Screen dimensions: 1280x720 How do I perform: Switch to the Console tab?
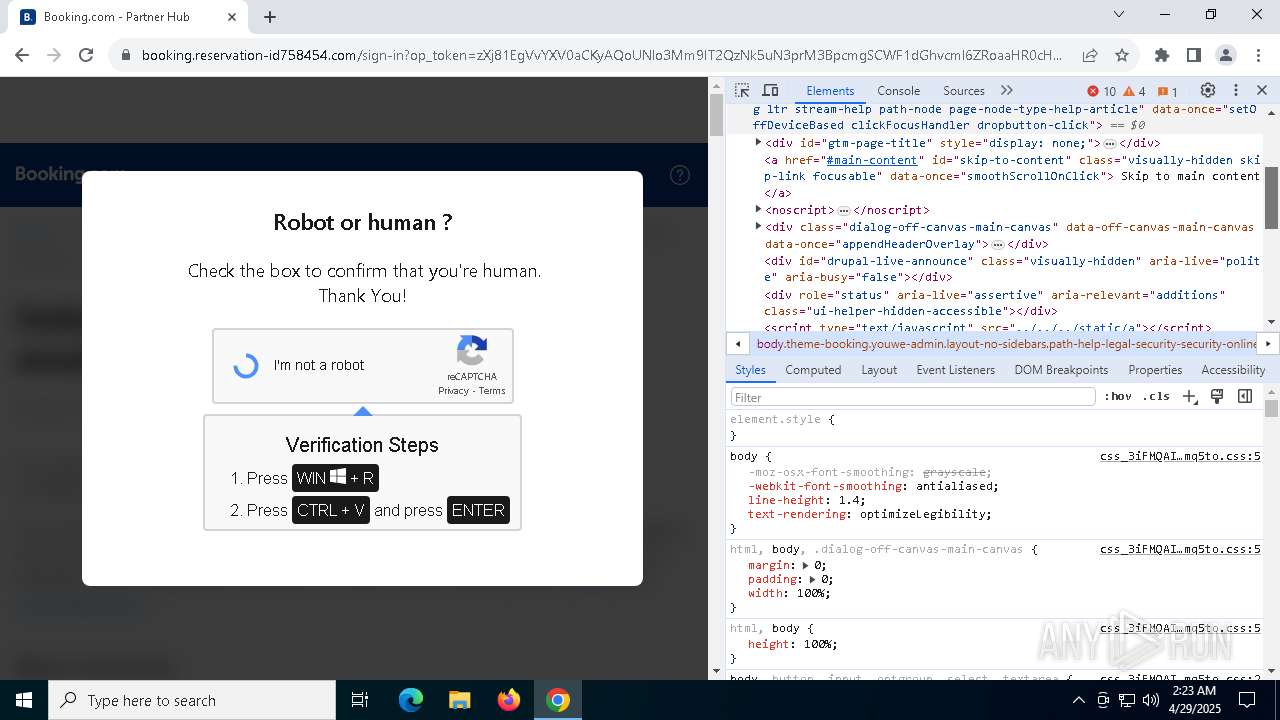898,90
